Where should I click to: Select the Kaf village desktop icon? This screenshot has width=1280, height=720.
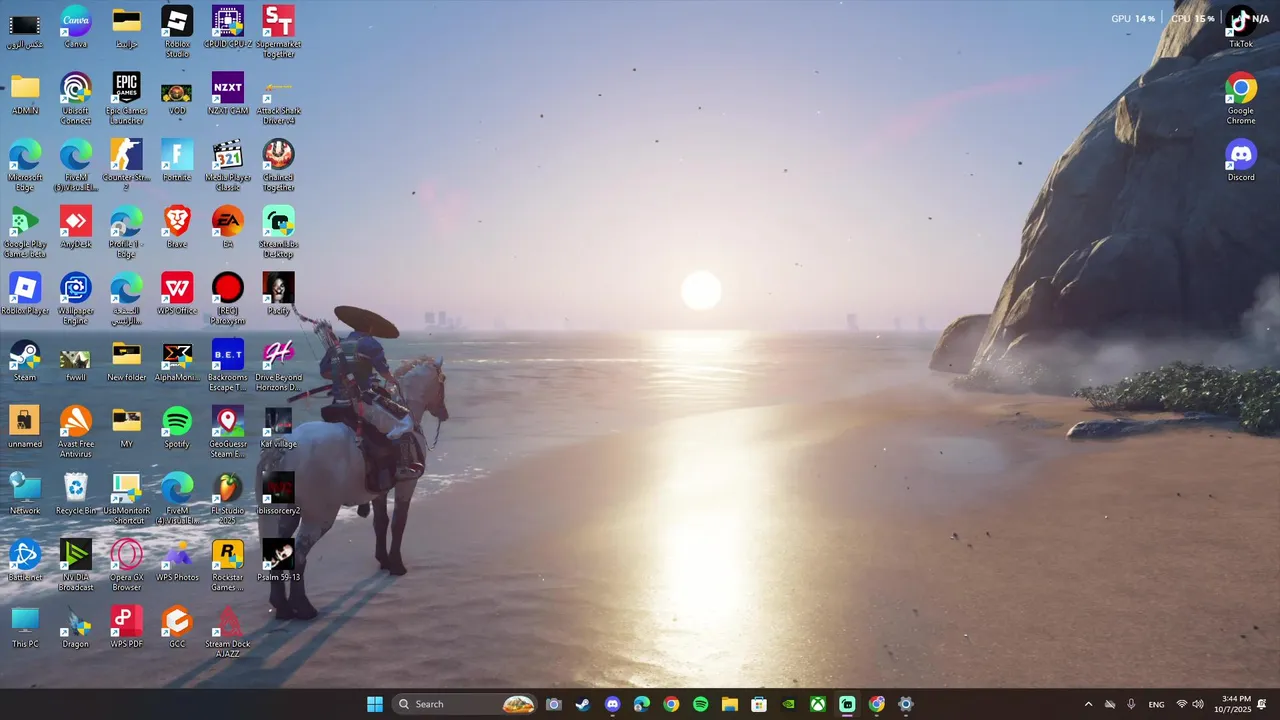click(x=278, y=427)
